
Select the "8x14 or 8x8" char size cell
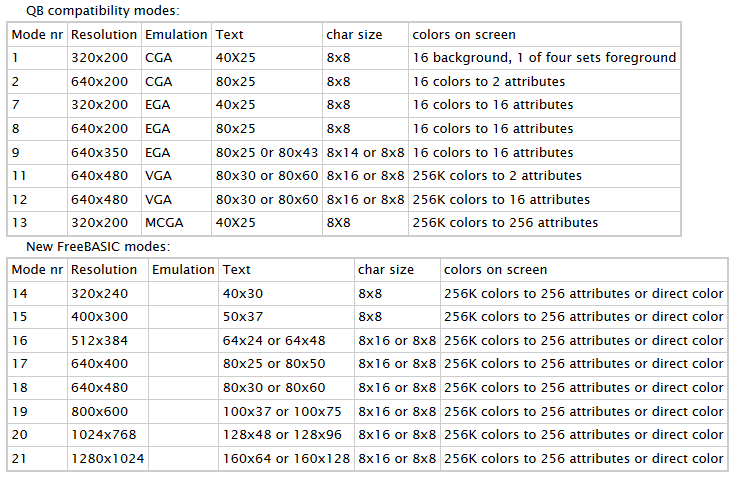pos(365,152)
